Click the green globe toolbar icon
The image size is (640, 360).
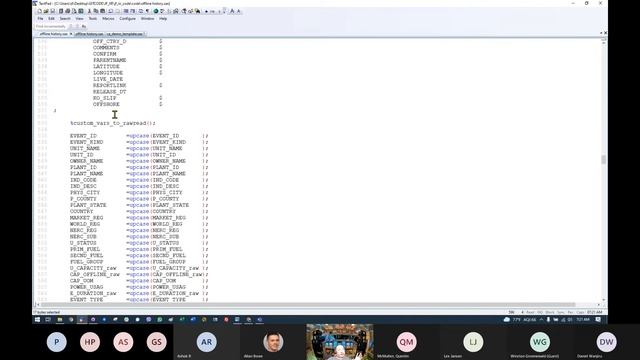point(156,11)
